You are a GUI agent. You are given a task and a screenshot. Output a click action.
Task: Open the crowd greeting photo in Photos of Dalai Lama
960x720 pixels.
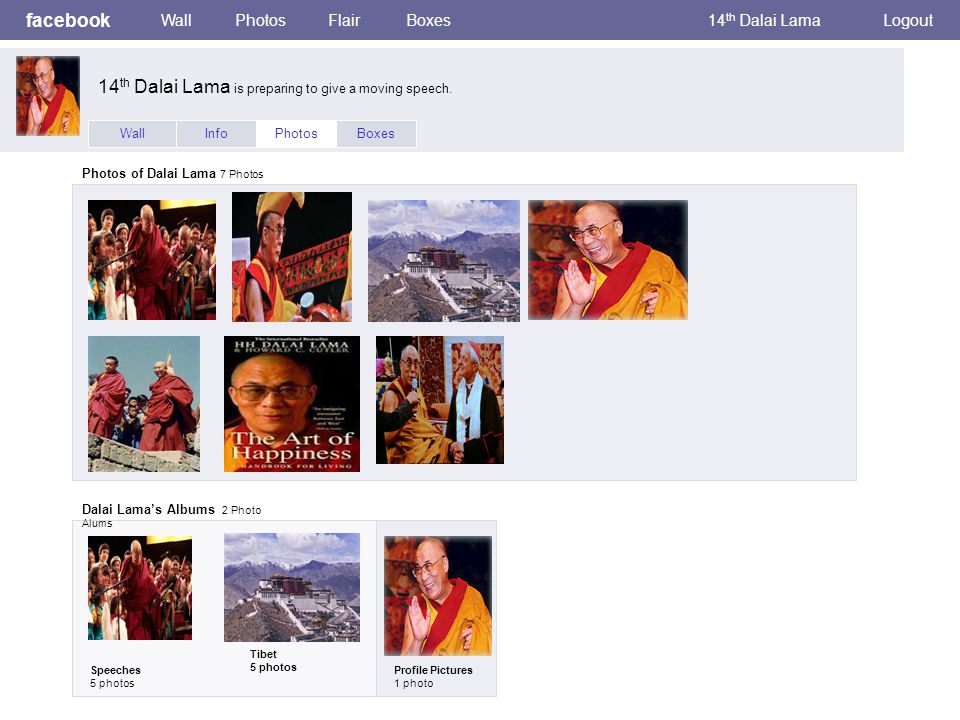[152, 260]
